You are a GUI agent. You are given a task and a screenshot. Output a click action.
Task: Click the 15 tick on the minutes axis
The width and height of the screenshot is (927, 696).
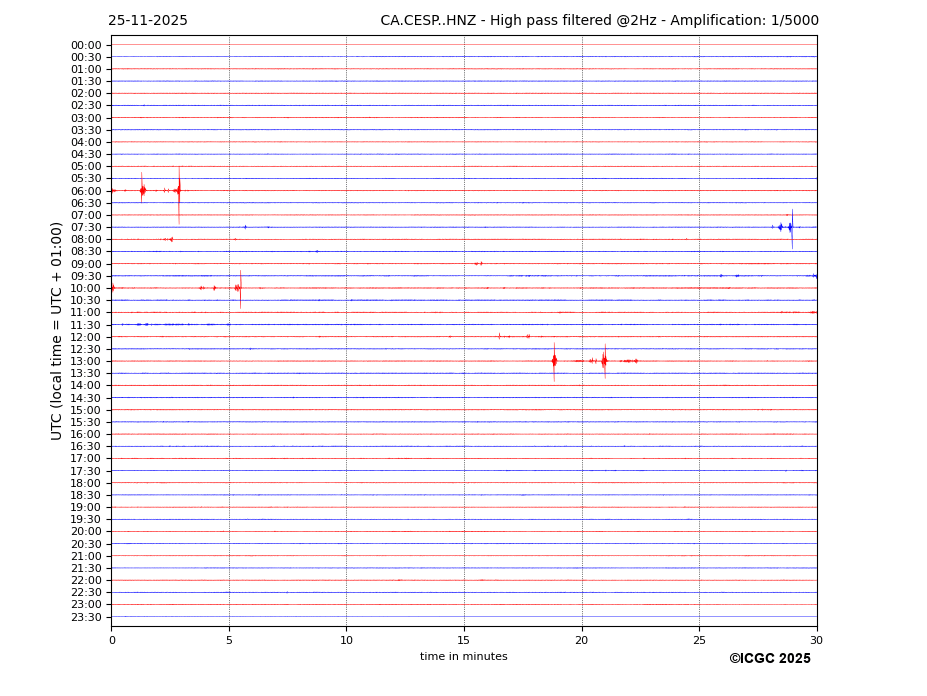coord(464,640)
